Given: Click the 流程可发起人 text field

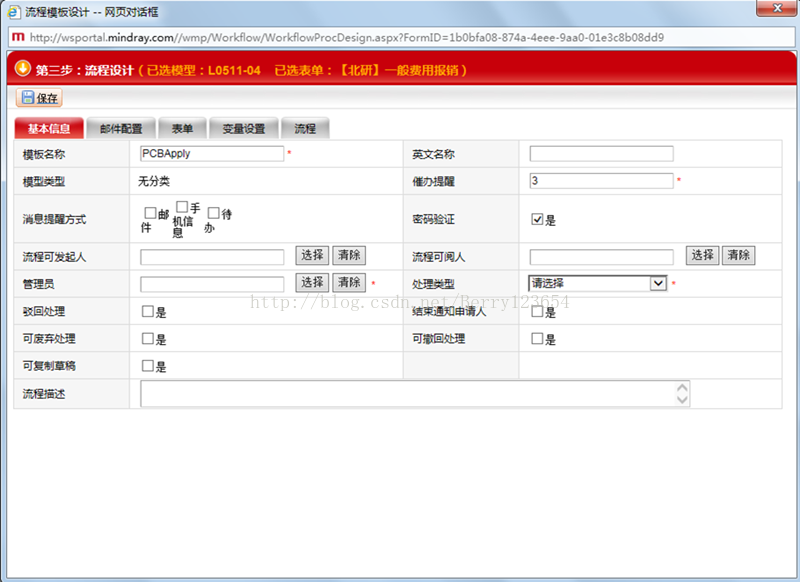Looking at the screenshot, I should click(212, 257).
